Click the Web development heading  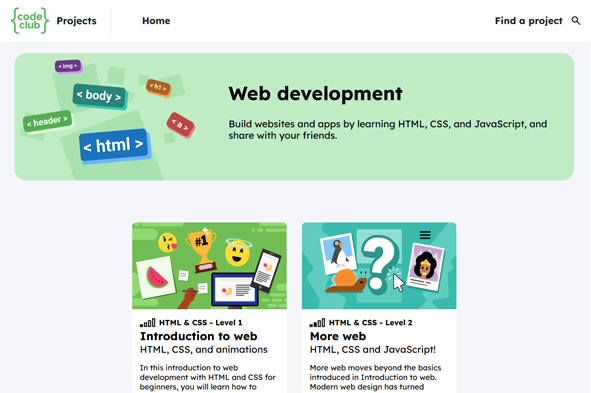pyautogui.click(x=315, y=93)
